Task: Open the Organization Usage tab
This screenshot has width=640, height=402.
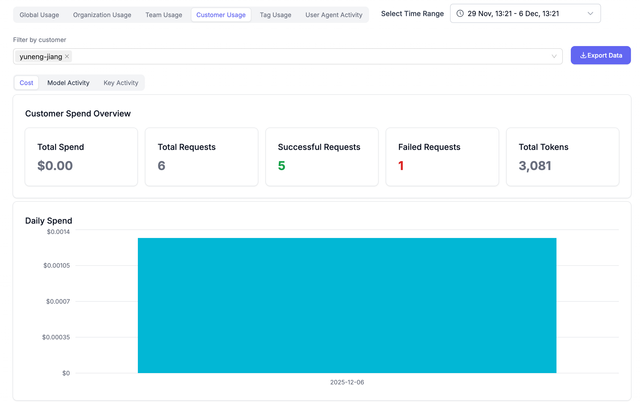Action: tap(103, 15)
